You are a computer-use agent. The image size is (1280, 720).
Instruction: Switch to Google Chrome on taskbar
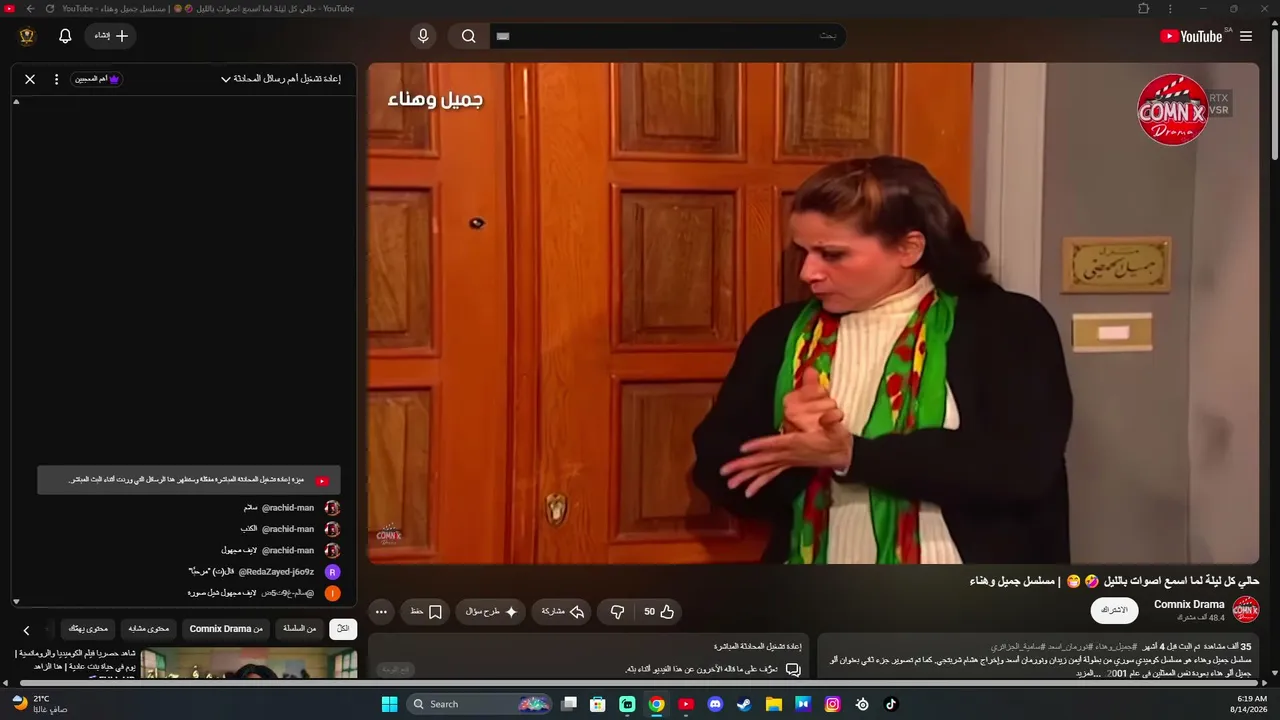[x=656, y=704]
